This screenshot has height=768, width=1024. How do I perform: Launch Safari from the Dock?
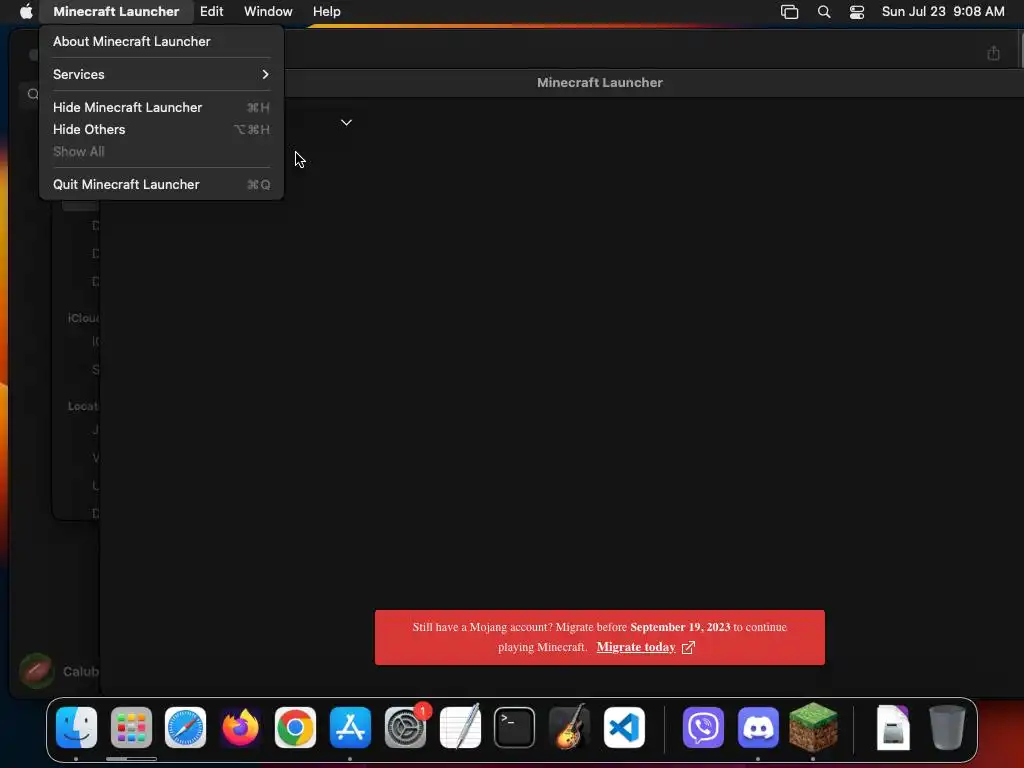pyautogui.click(x=185, y=727)
